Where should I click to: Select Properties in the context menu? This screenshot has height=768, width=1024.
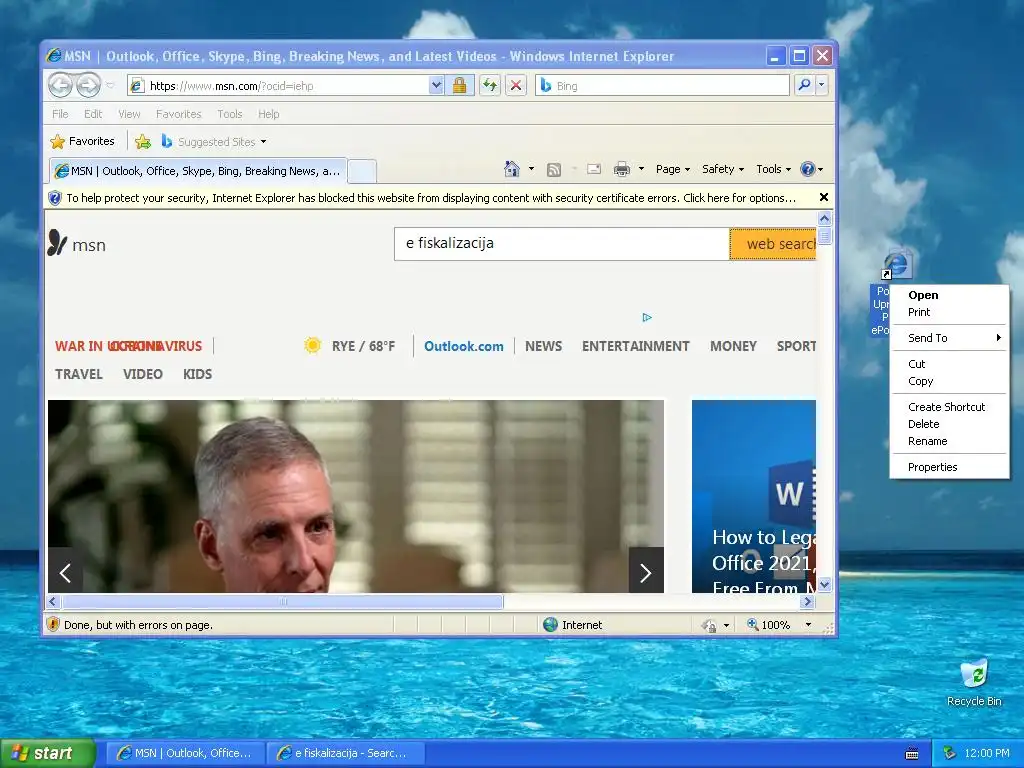(949, 467)
